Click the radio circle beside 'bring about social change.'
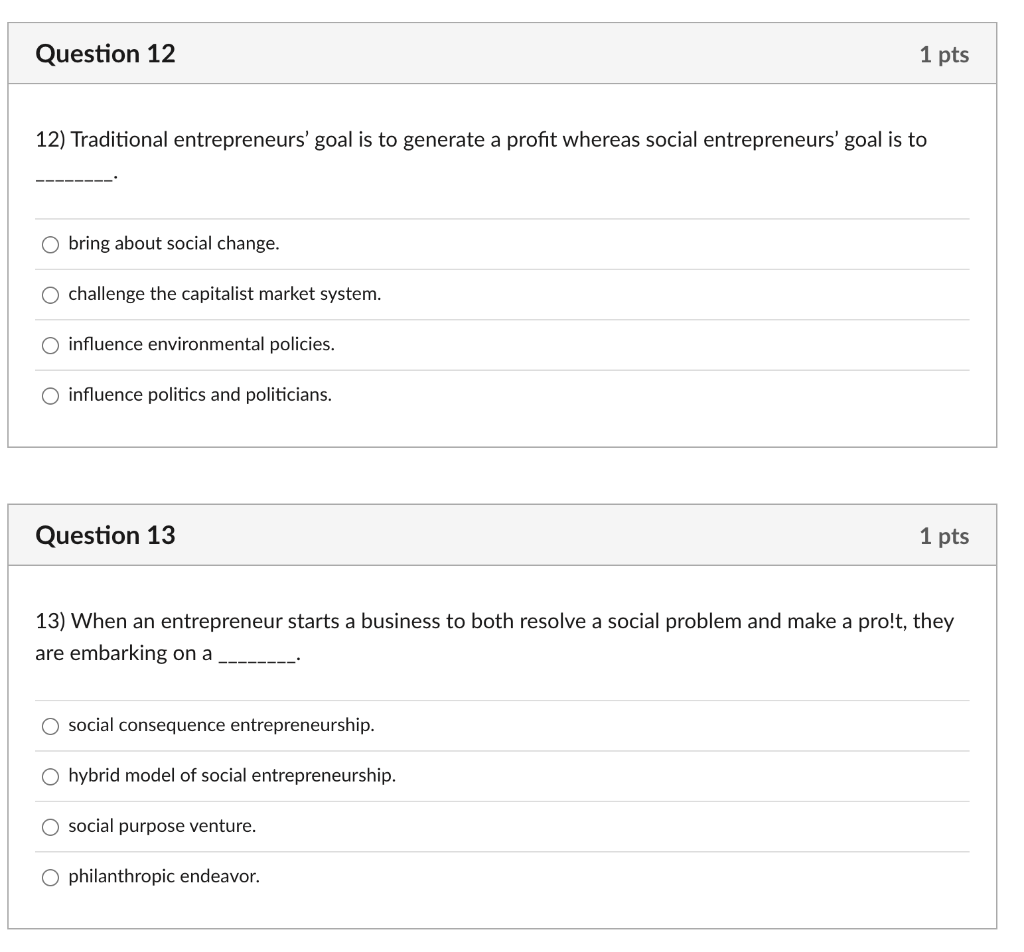Viewport: 1024px width, 952px height. (48, 242)
